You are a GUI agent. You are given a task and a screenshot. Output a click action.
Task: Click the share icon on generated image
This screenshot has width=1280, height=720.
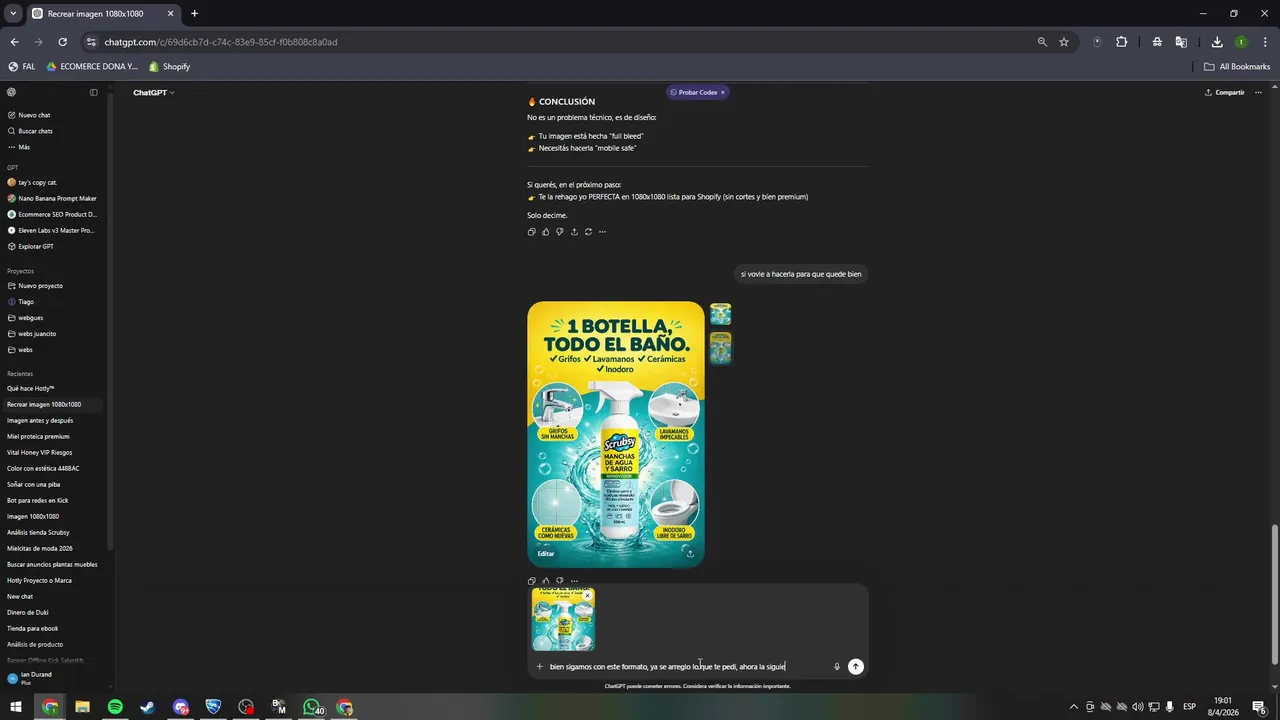pyautogui.click(x=690, y=554)
